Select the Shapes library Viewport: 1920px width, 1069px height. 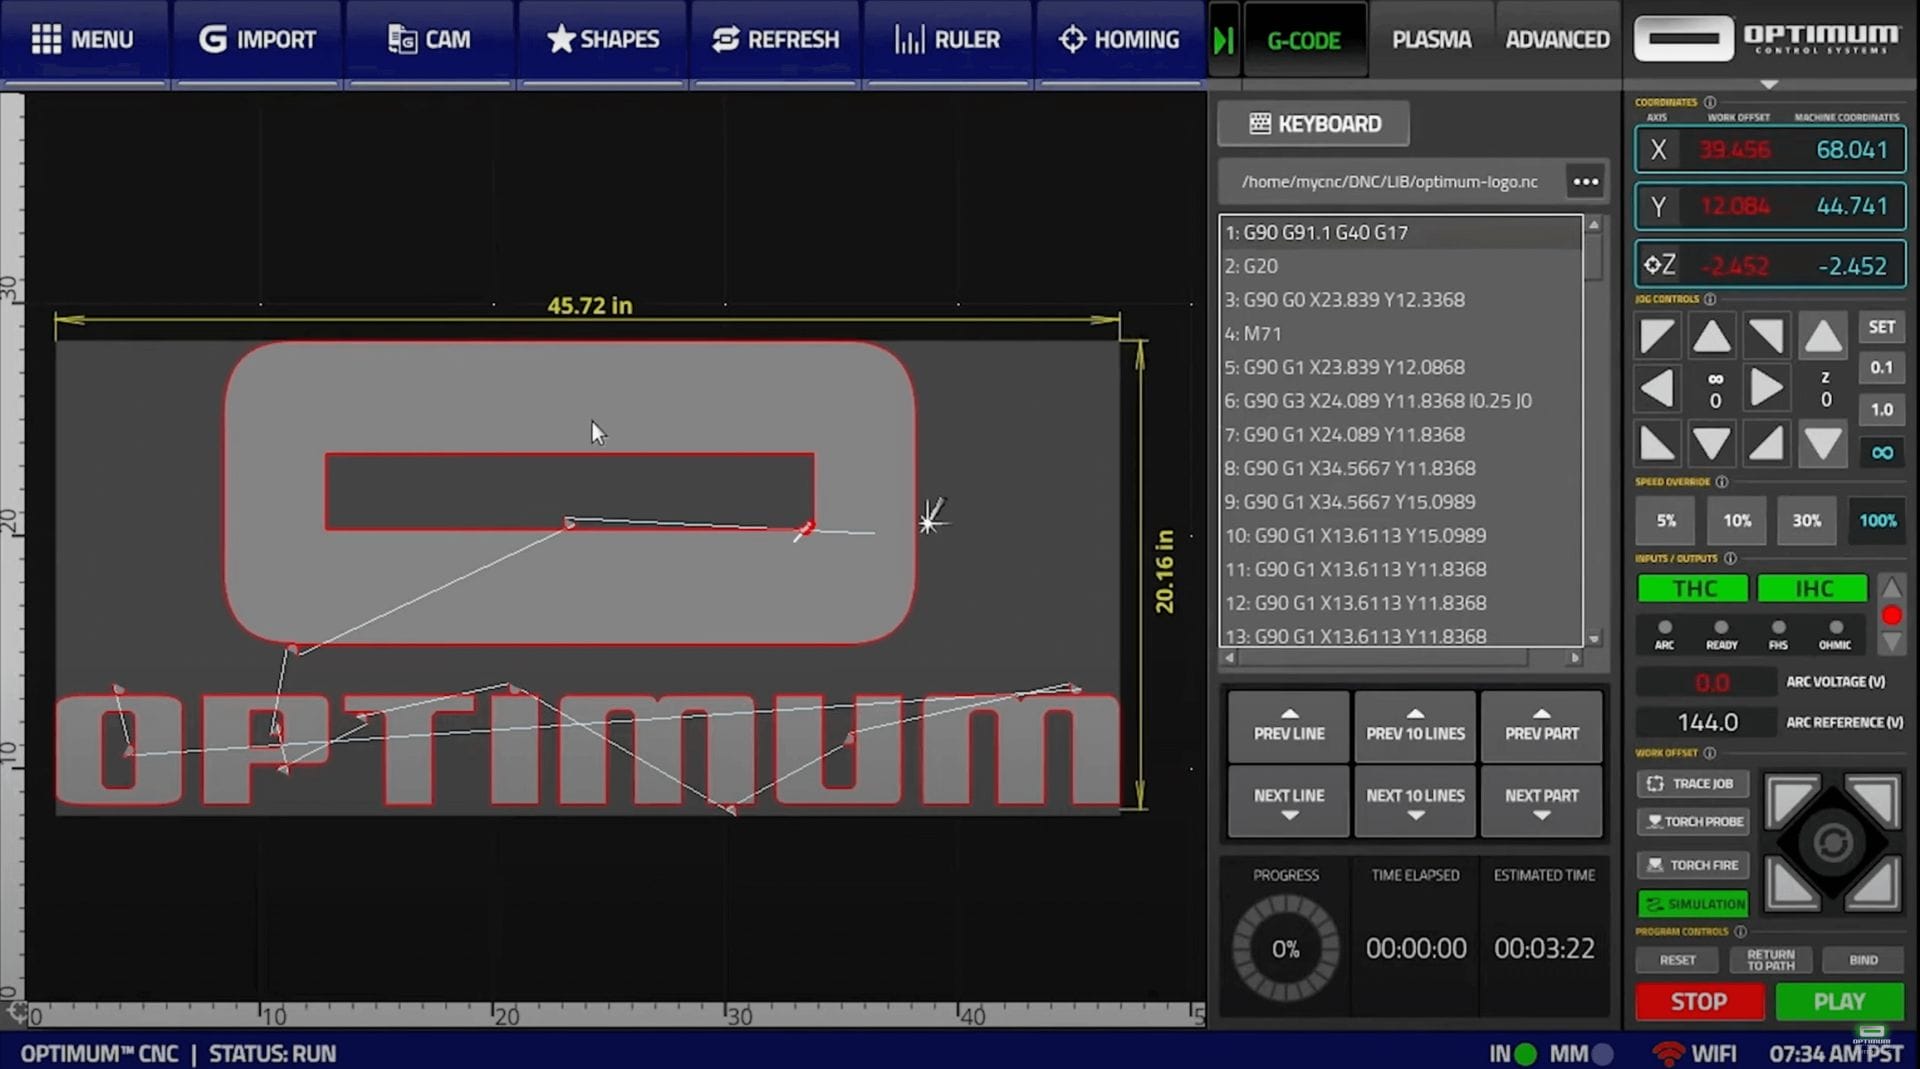click(x=603, y=39)
